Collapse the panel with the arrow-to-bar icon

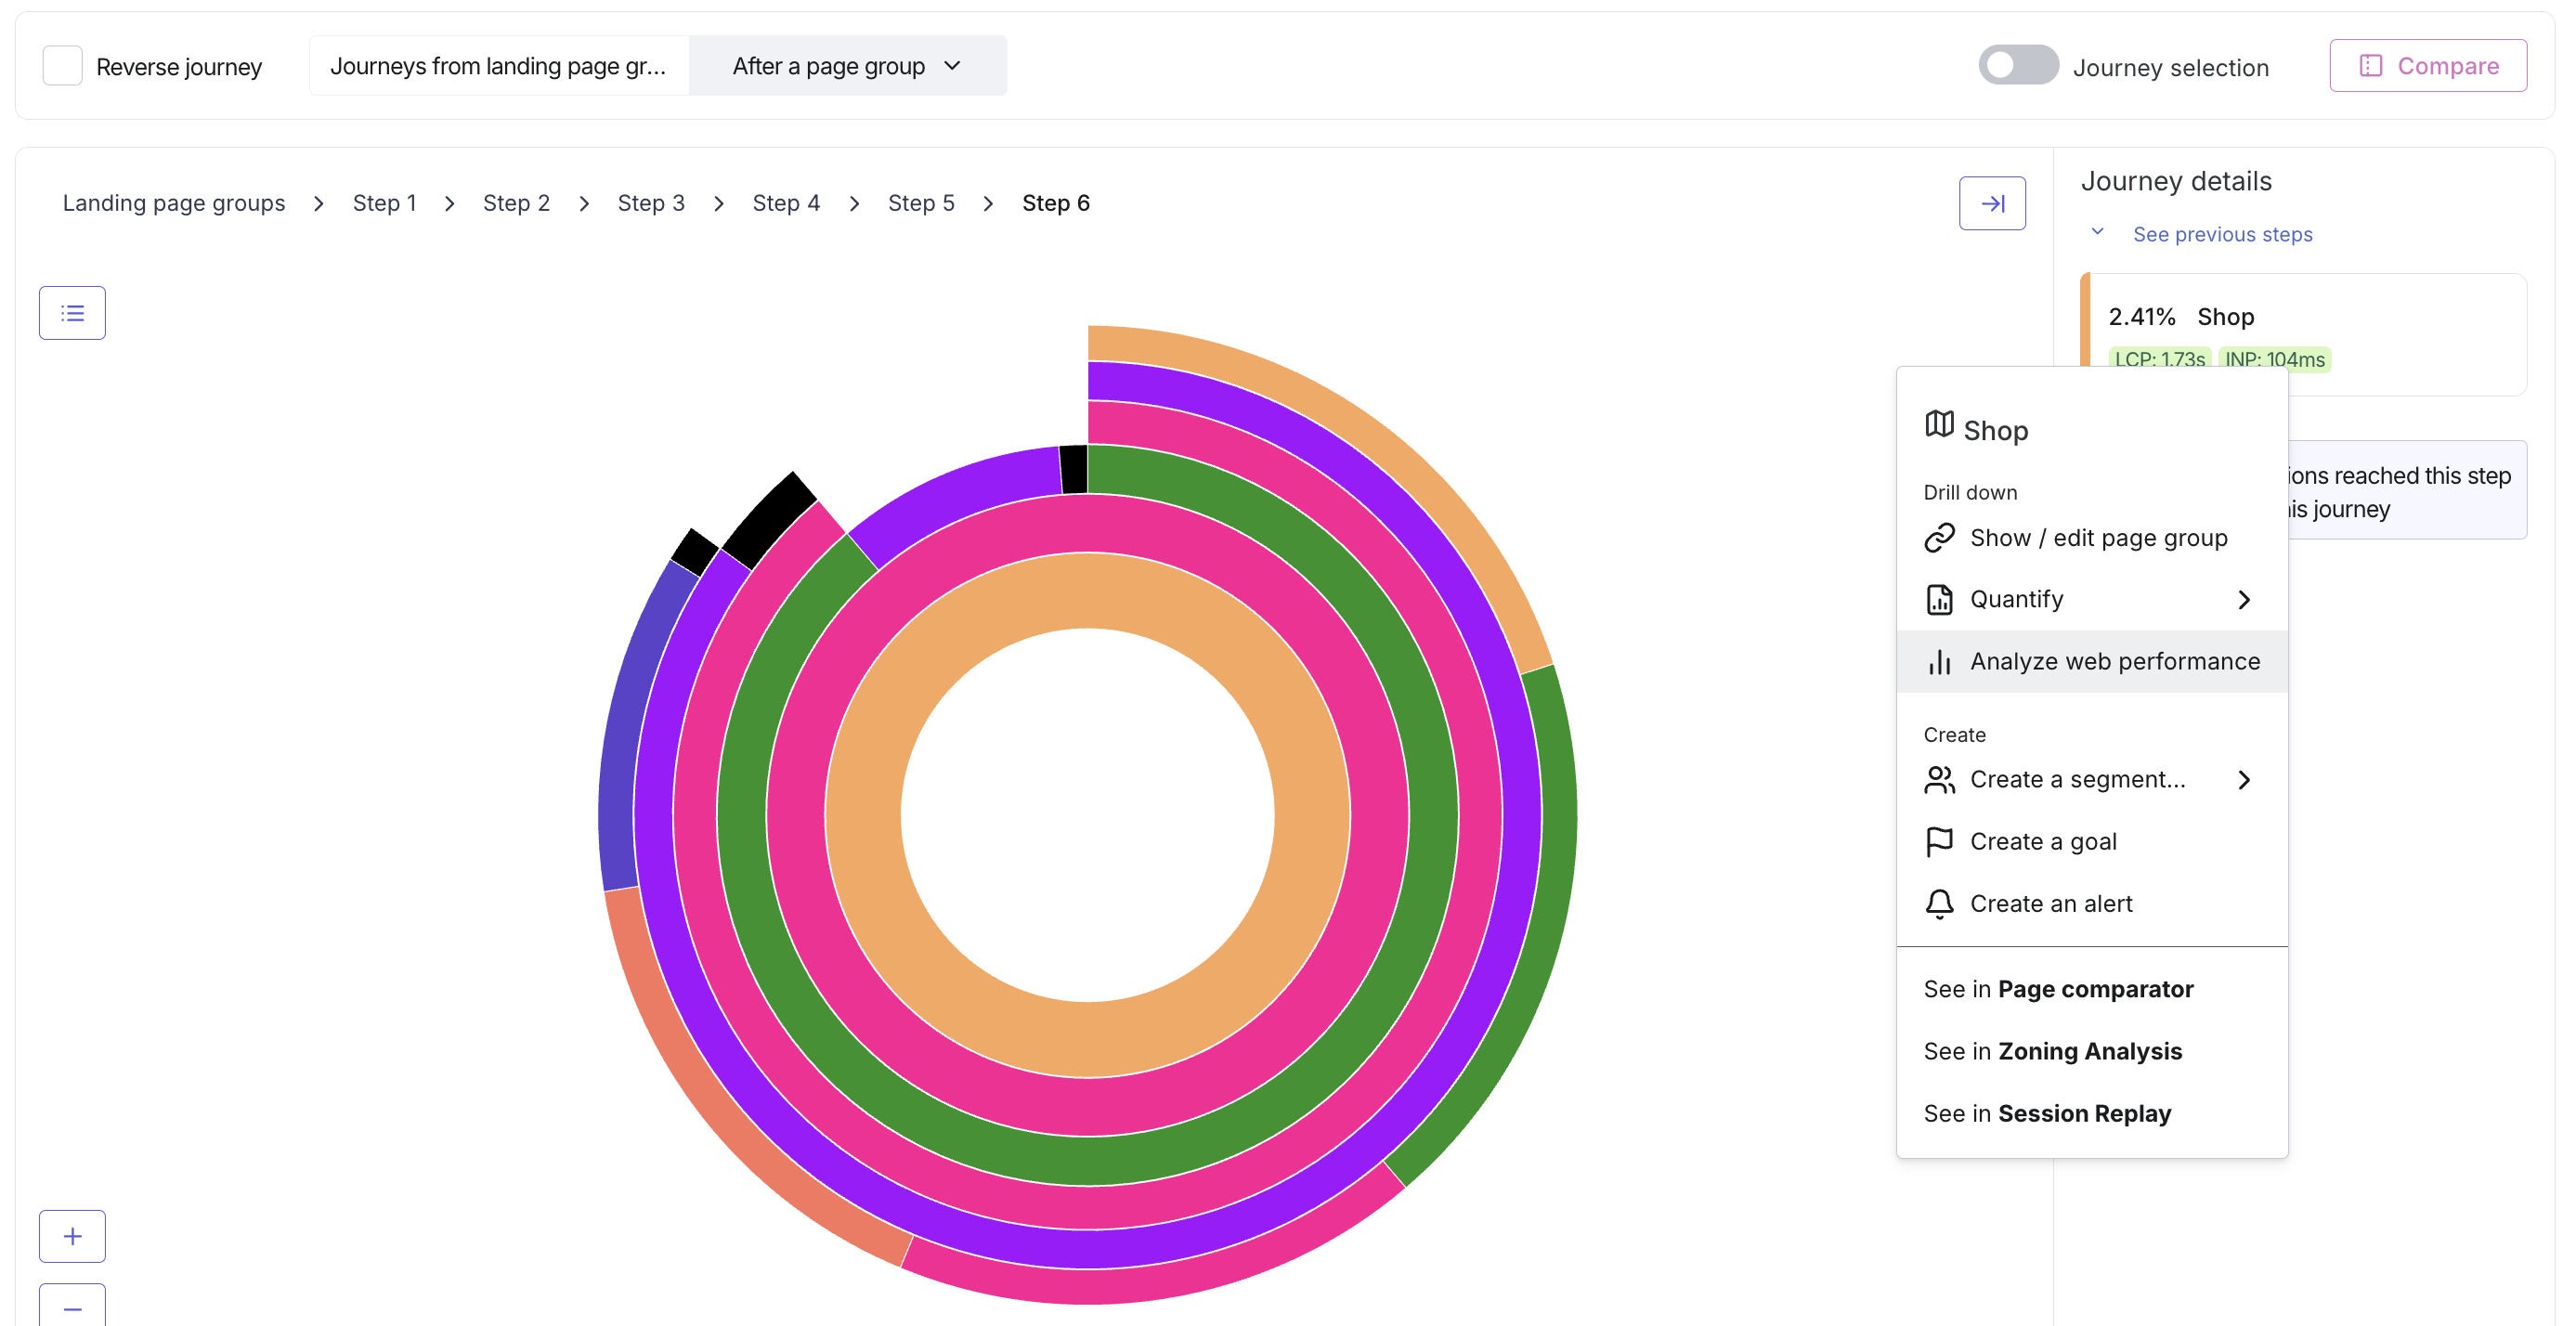(x=1992, y=203)
